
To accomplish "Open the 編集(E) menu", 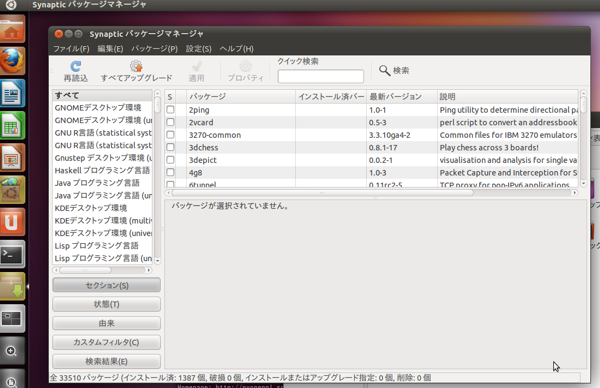I will [x=110, y=49].
